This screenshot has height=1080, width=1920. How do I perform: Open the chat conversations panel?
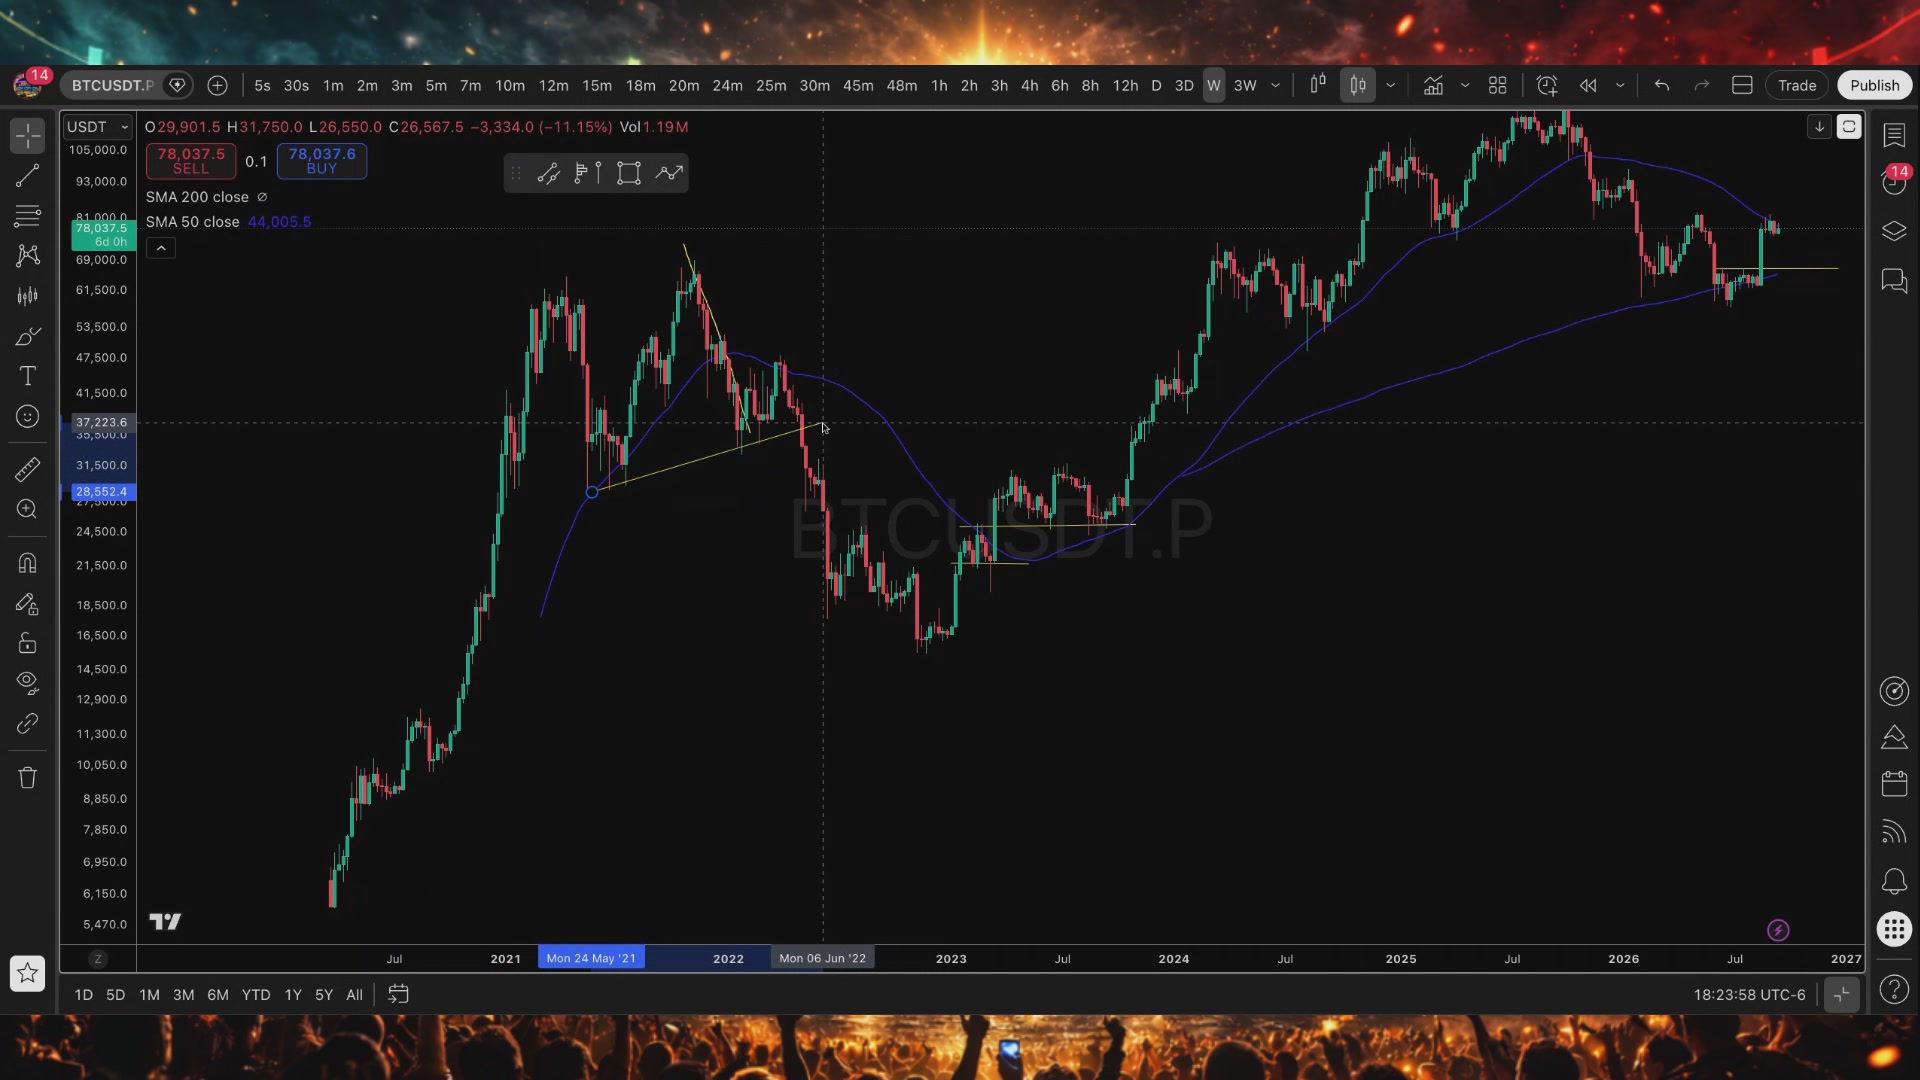[x=1894, y=281]
